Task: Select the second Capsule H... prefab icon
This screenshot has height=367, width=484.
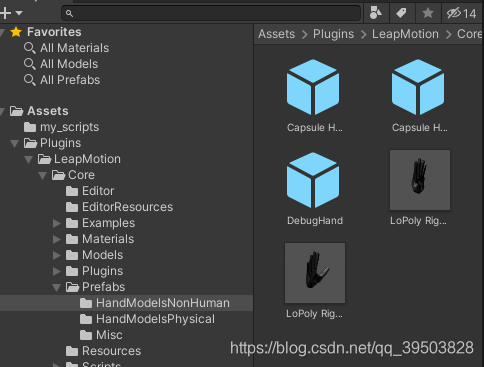Action: click(x=418, y=87)
